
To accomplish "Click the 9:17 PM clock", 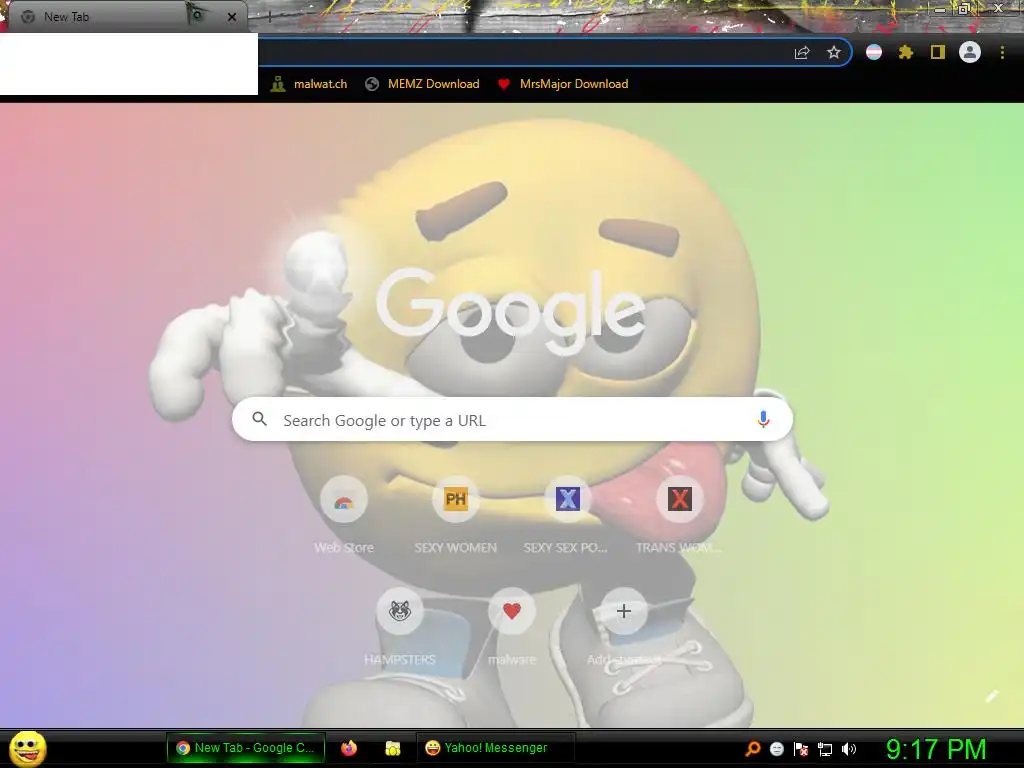I will (x=936, y=750).
